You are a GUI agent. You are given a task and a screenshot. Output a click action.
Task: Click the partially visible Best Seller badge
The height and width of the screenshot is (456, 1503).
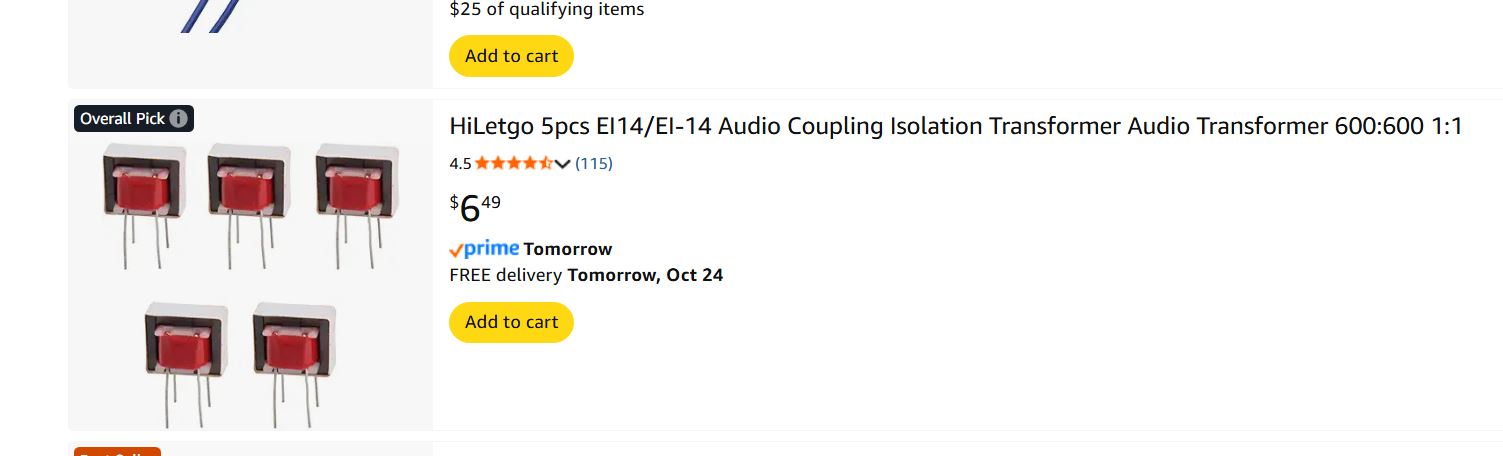click(117, 452)
